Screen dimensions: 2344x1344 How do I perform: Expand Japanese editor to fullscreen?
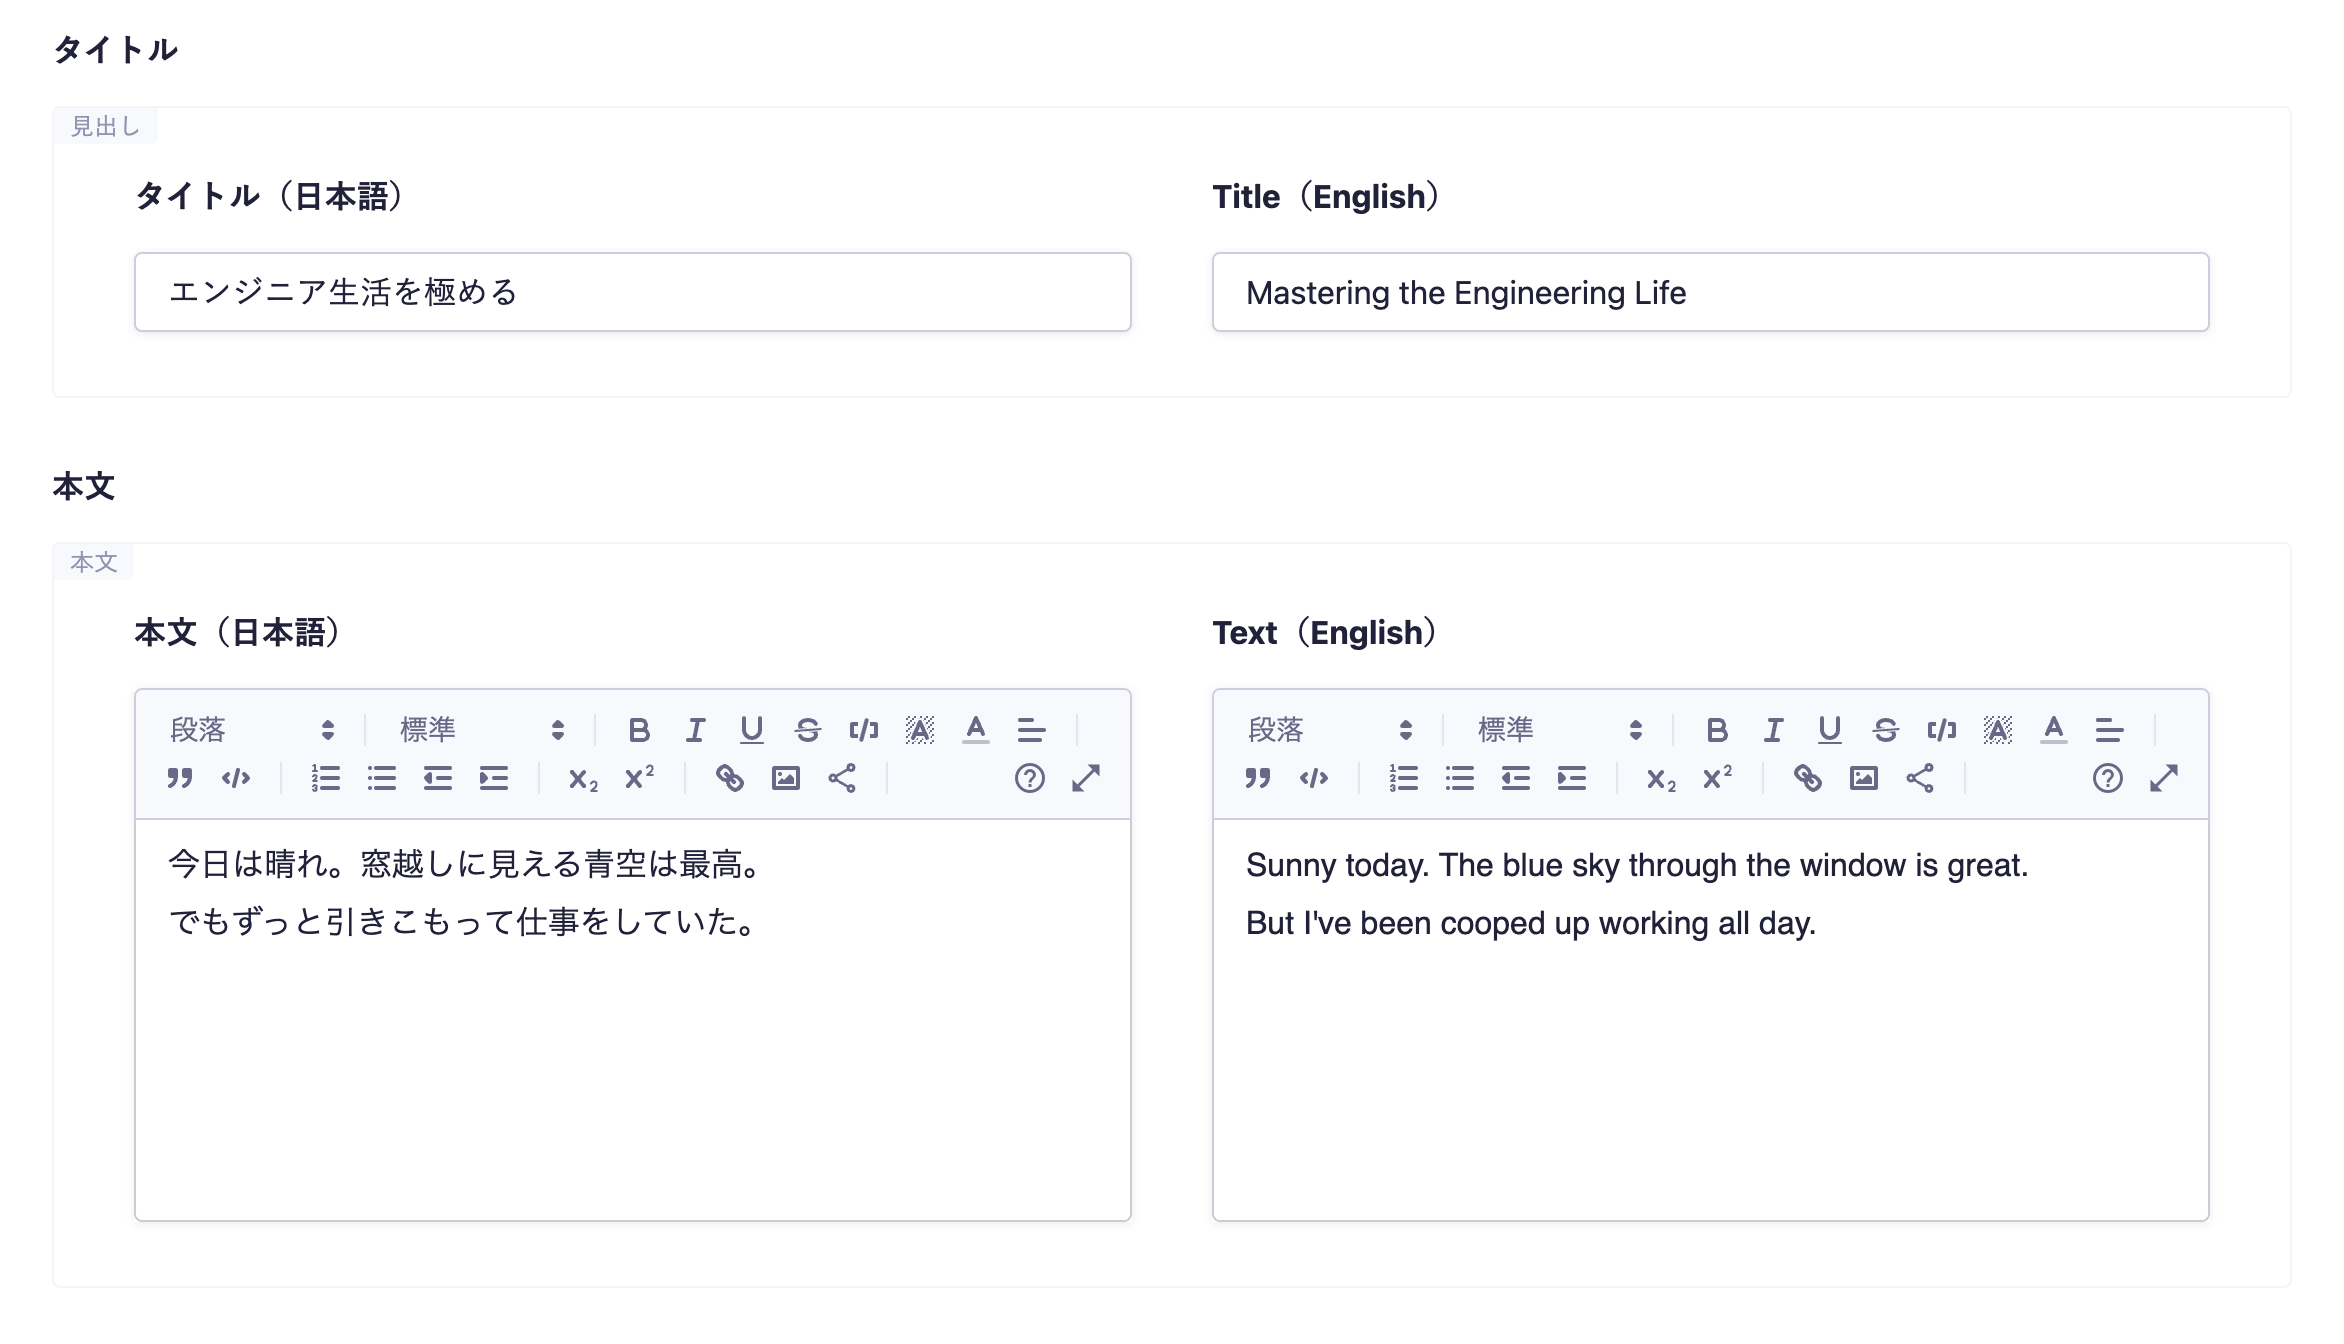pos(1086,778)
